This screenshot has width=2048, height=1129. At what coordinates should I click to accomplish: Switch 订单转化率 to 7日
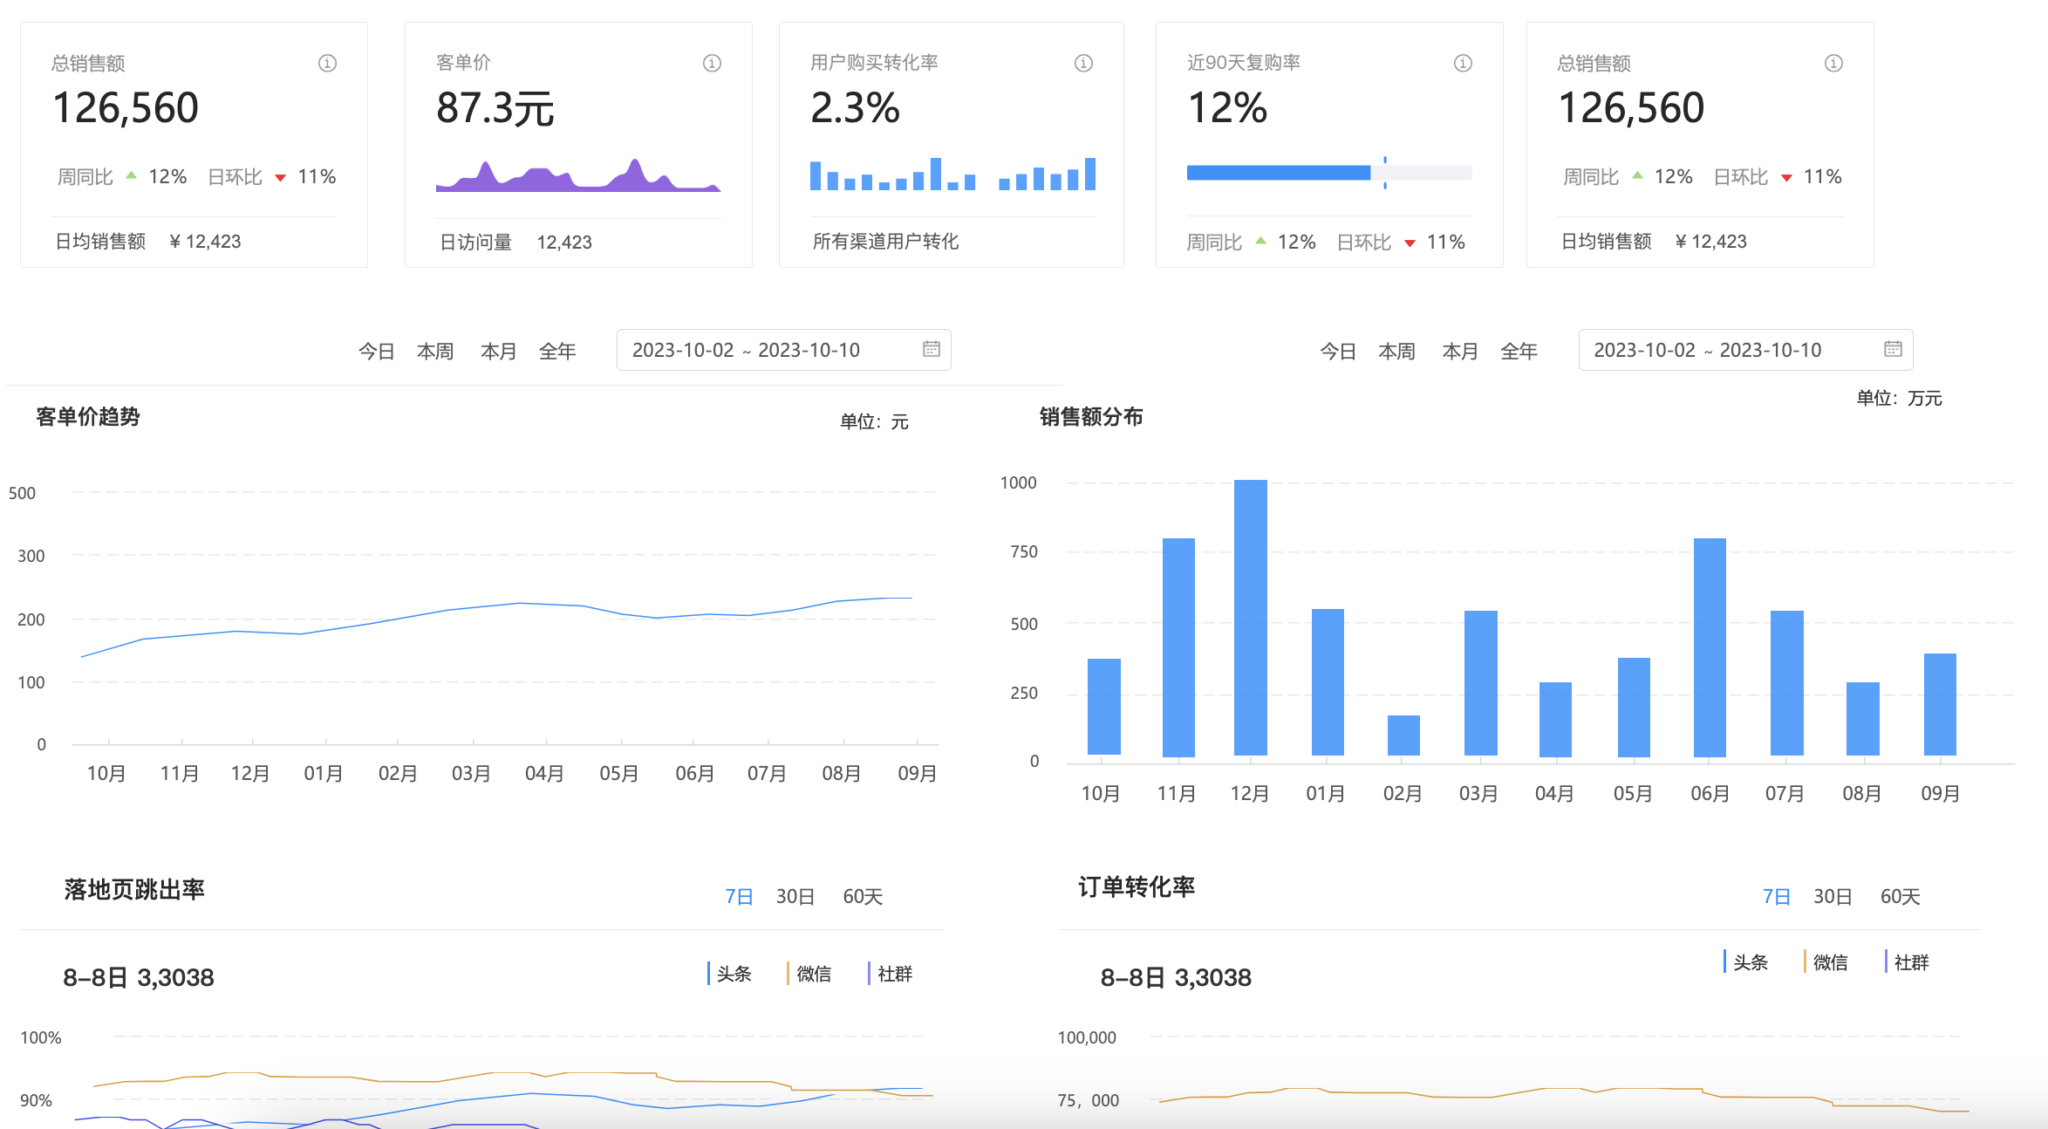click(1776, 897)
